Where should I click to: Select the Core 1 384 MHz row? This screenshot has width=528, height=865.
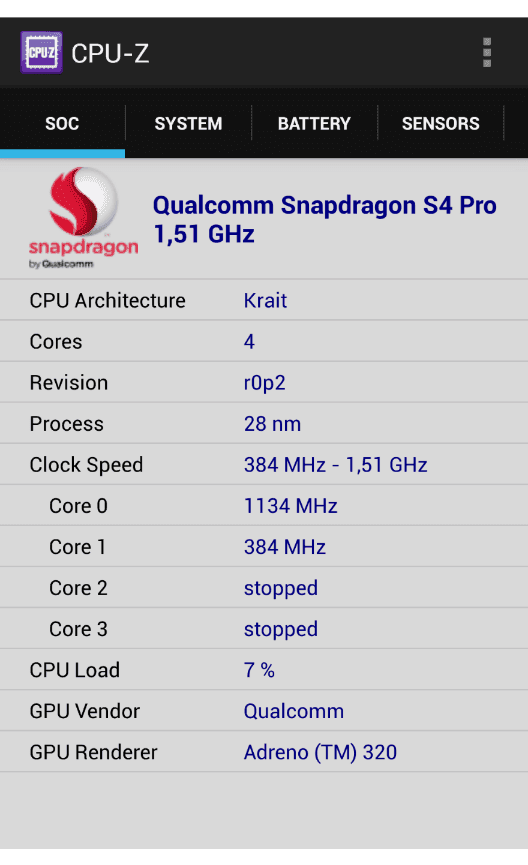(264, 547)
